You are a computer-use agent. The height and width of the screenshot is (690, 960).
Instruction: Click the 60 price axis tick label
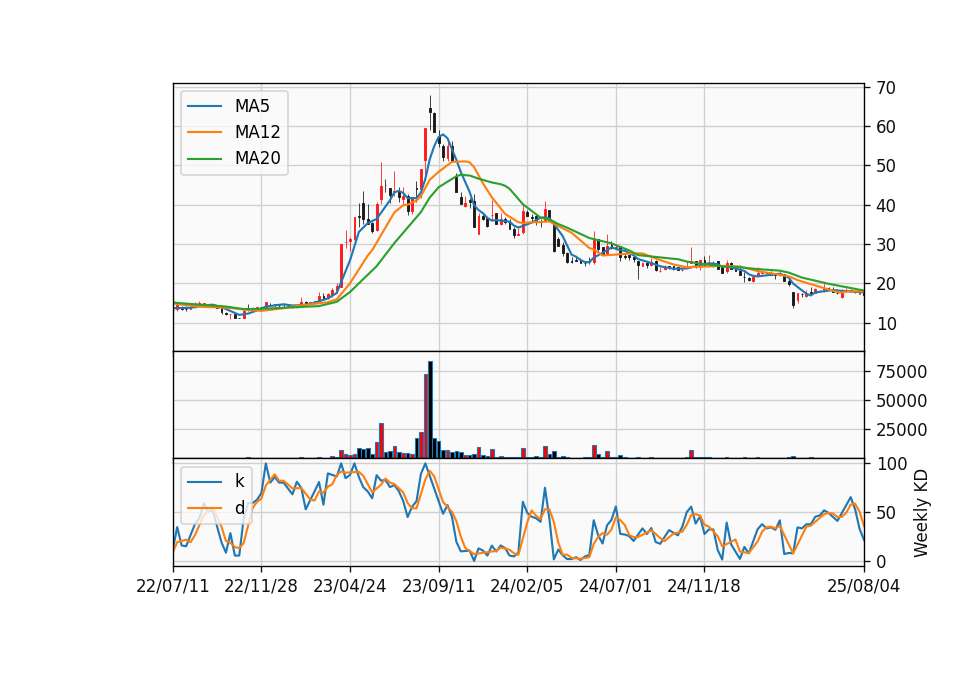click(886, 127)
